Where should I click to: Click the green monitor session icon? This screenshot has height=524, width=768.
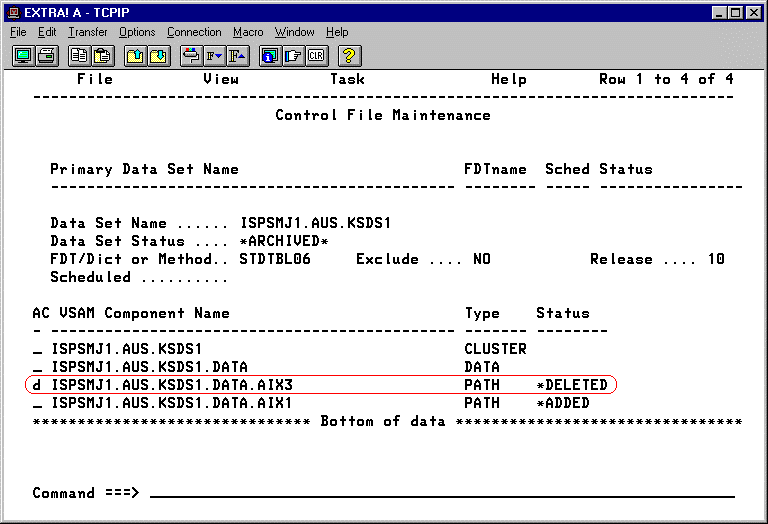(x=23, y=55)
